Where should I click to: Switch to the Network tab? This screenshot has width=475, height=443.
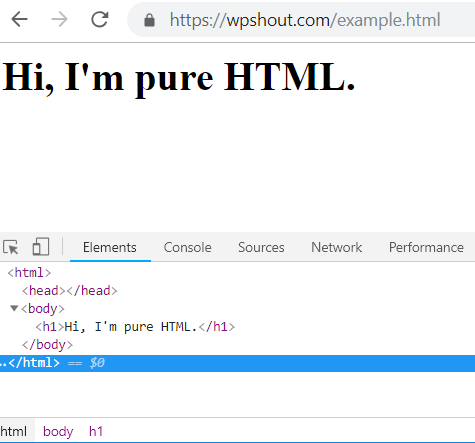tap(336, 248)
